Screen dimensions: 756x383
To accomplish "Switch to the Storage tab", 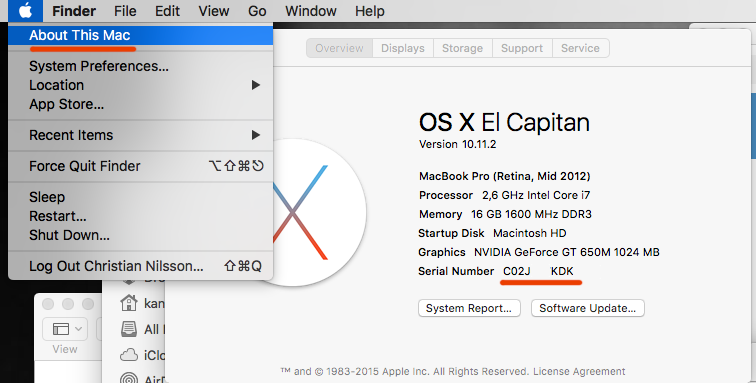I will (x=462, y=48).
